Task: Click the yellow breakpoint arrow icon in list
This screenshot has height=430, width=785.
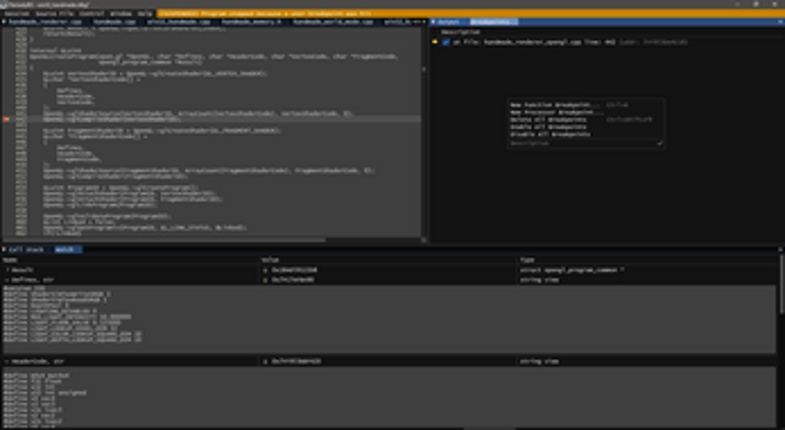Action: coord(436,42)
